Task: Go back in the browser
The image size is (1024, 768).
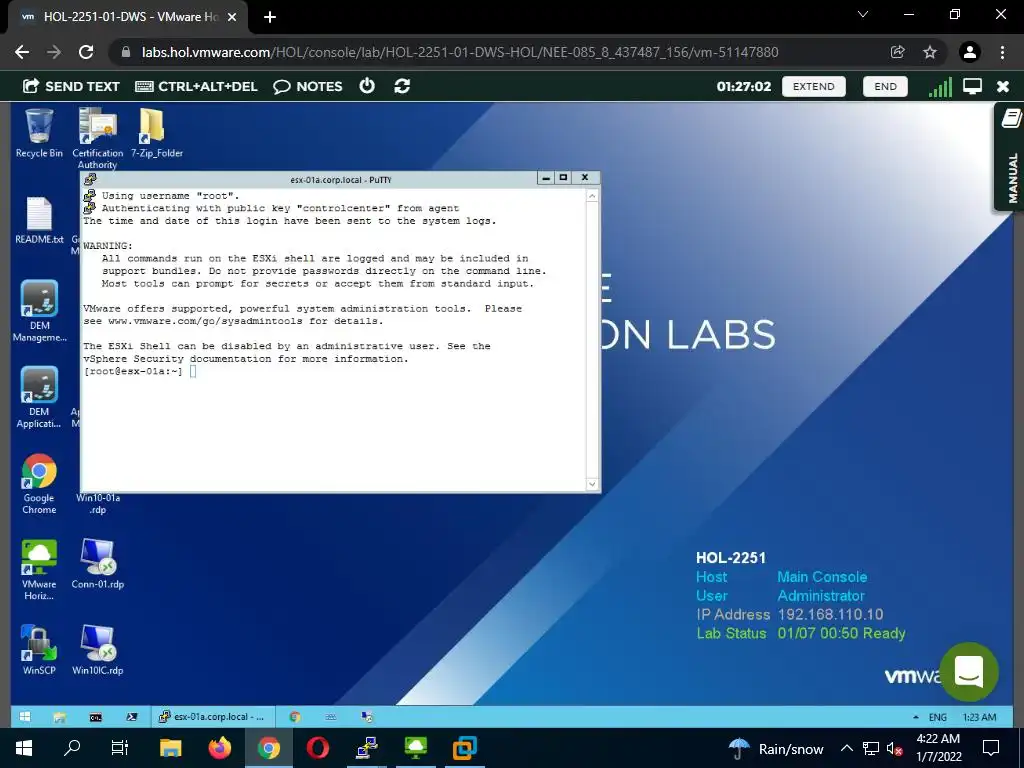Action: [x=22, y=52]
